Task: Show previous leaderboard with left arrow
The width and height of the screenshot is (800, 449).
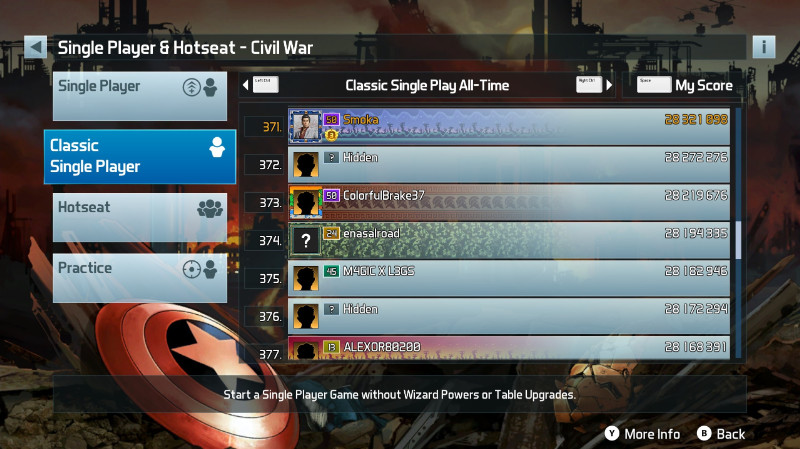Action: [246, 85]
